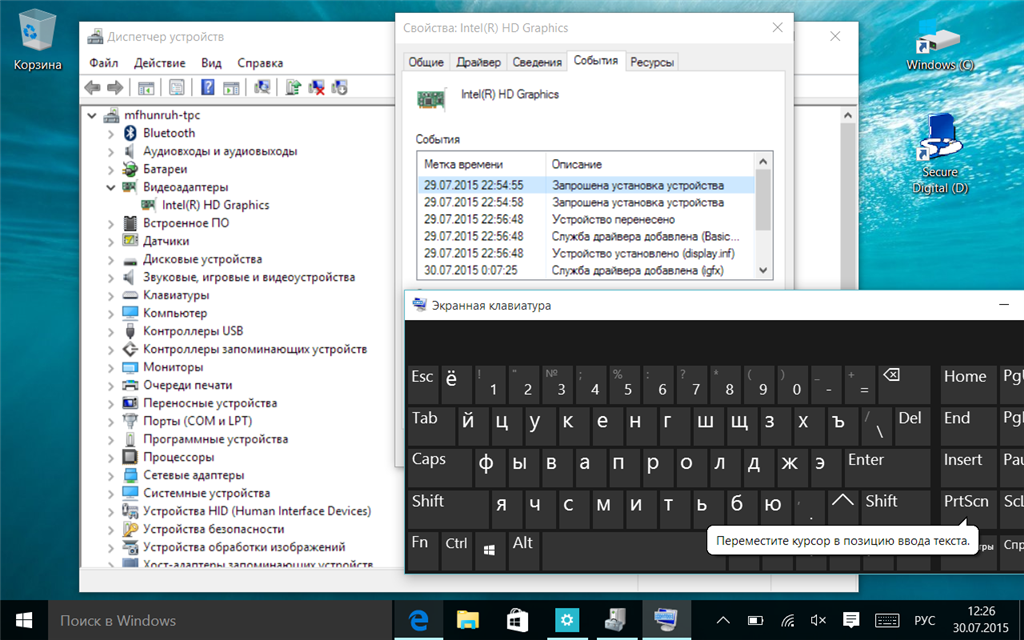1024x640 pixels.
Task: Select the Процессоры icon in the tree
Action: point(130,457)
